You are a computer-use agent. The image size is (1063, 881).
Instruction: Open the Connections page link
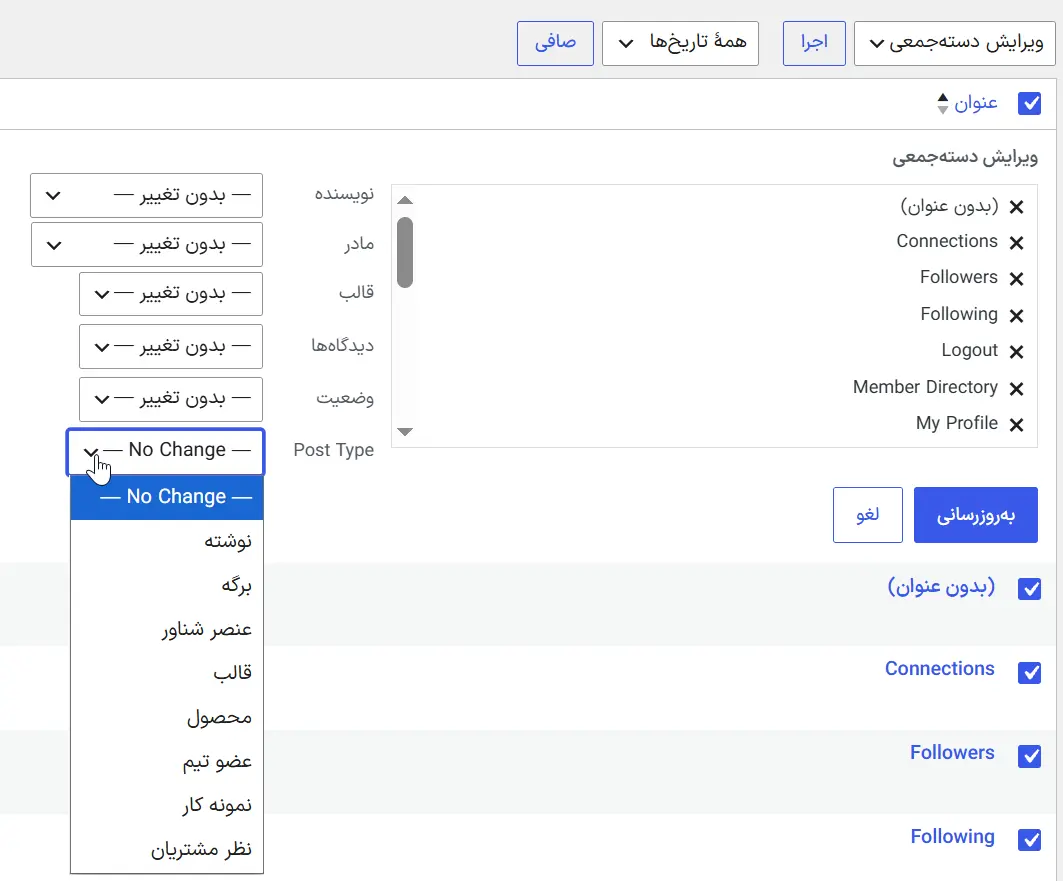(940, 669)
